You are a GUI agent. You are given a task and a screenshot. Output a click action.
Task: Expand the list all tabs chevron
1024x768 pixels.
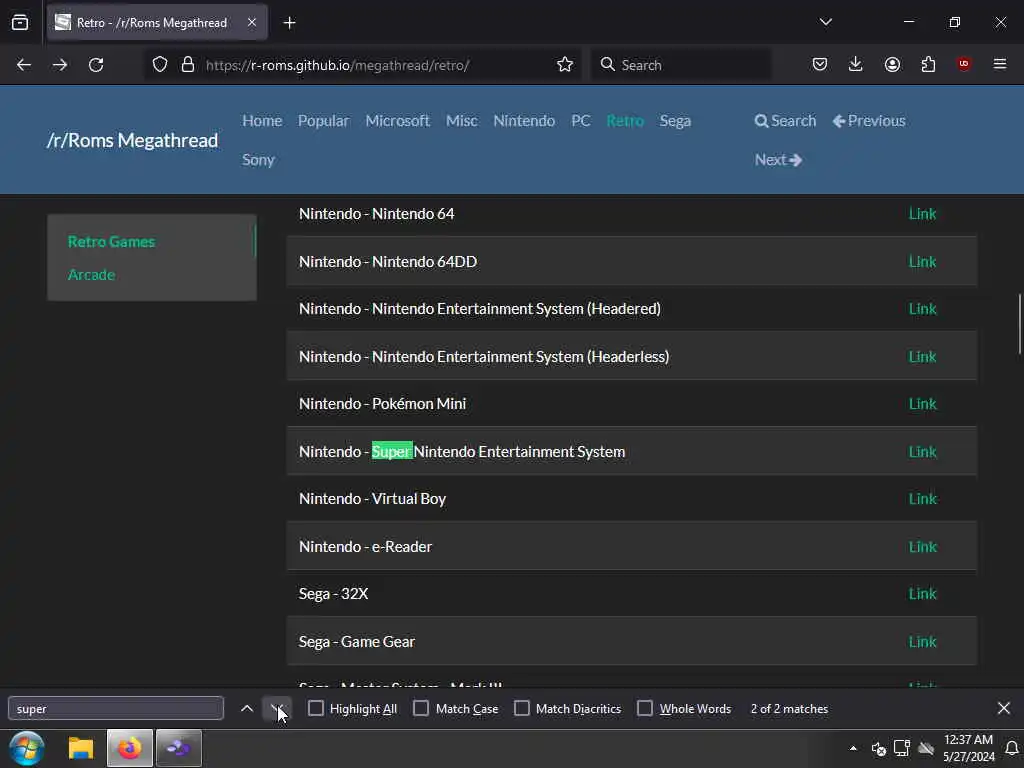826,22
